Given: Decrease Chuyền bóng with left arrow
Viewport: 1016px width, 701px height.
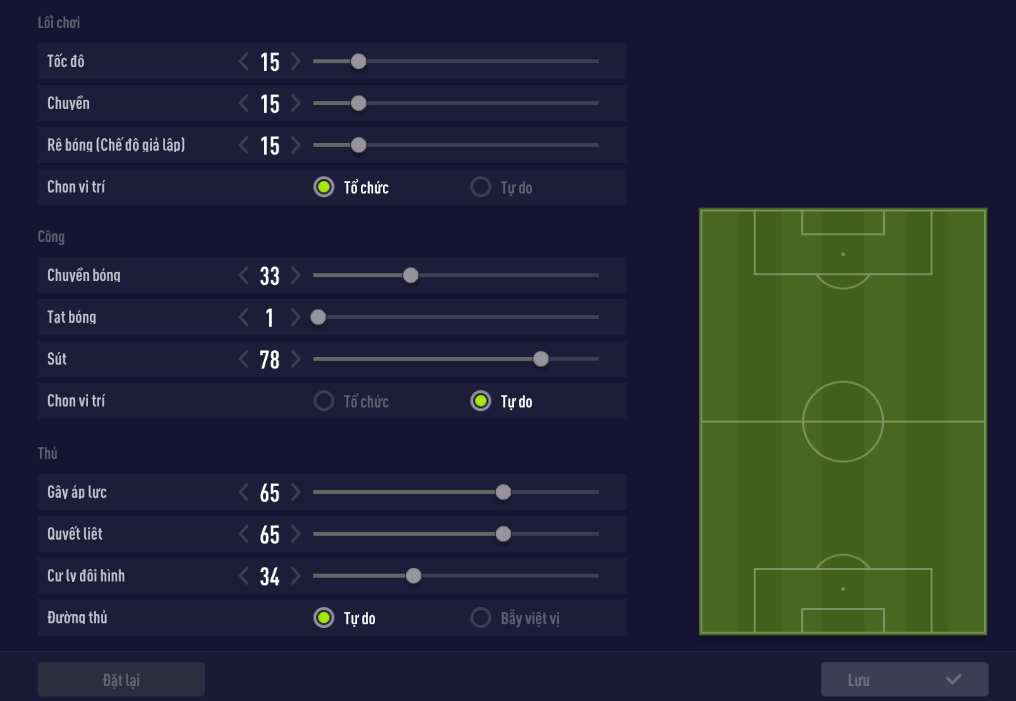Looking at the screenshot, I should (244, 276).
